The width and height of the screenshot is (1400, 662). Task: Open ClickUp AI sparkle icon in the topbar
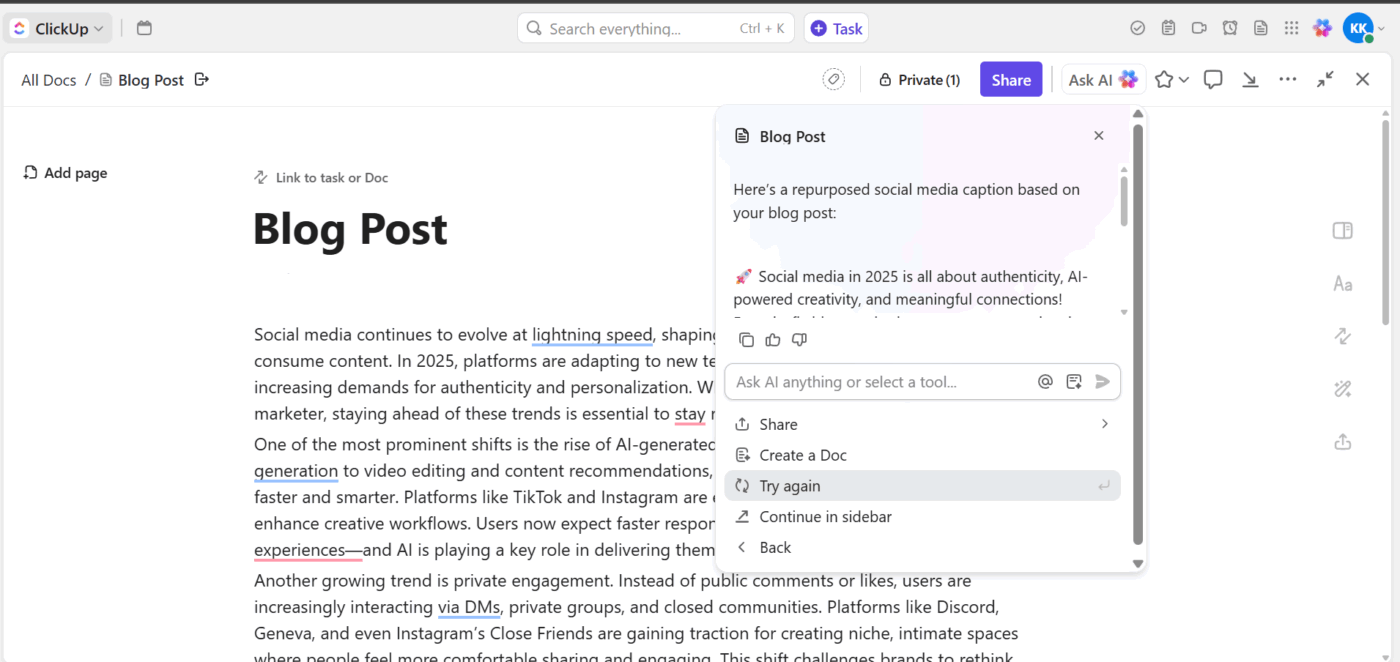coord(1322,27)
